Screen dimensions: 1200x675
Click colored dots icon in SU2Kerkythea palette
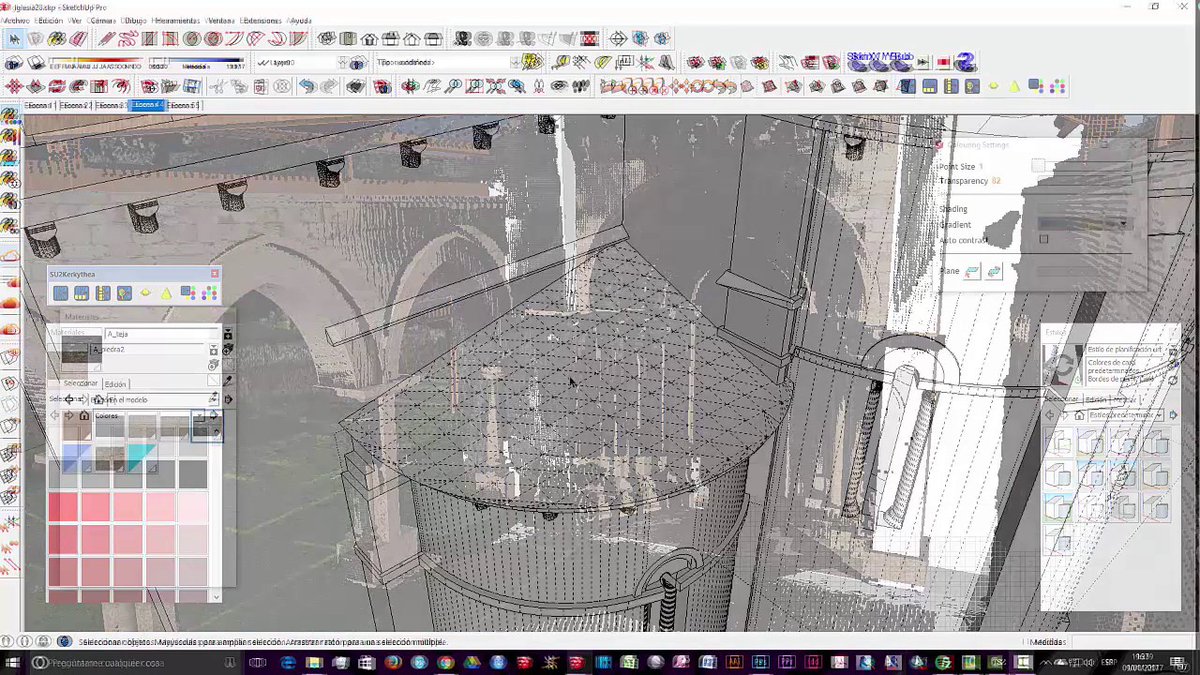coord(209,293)
